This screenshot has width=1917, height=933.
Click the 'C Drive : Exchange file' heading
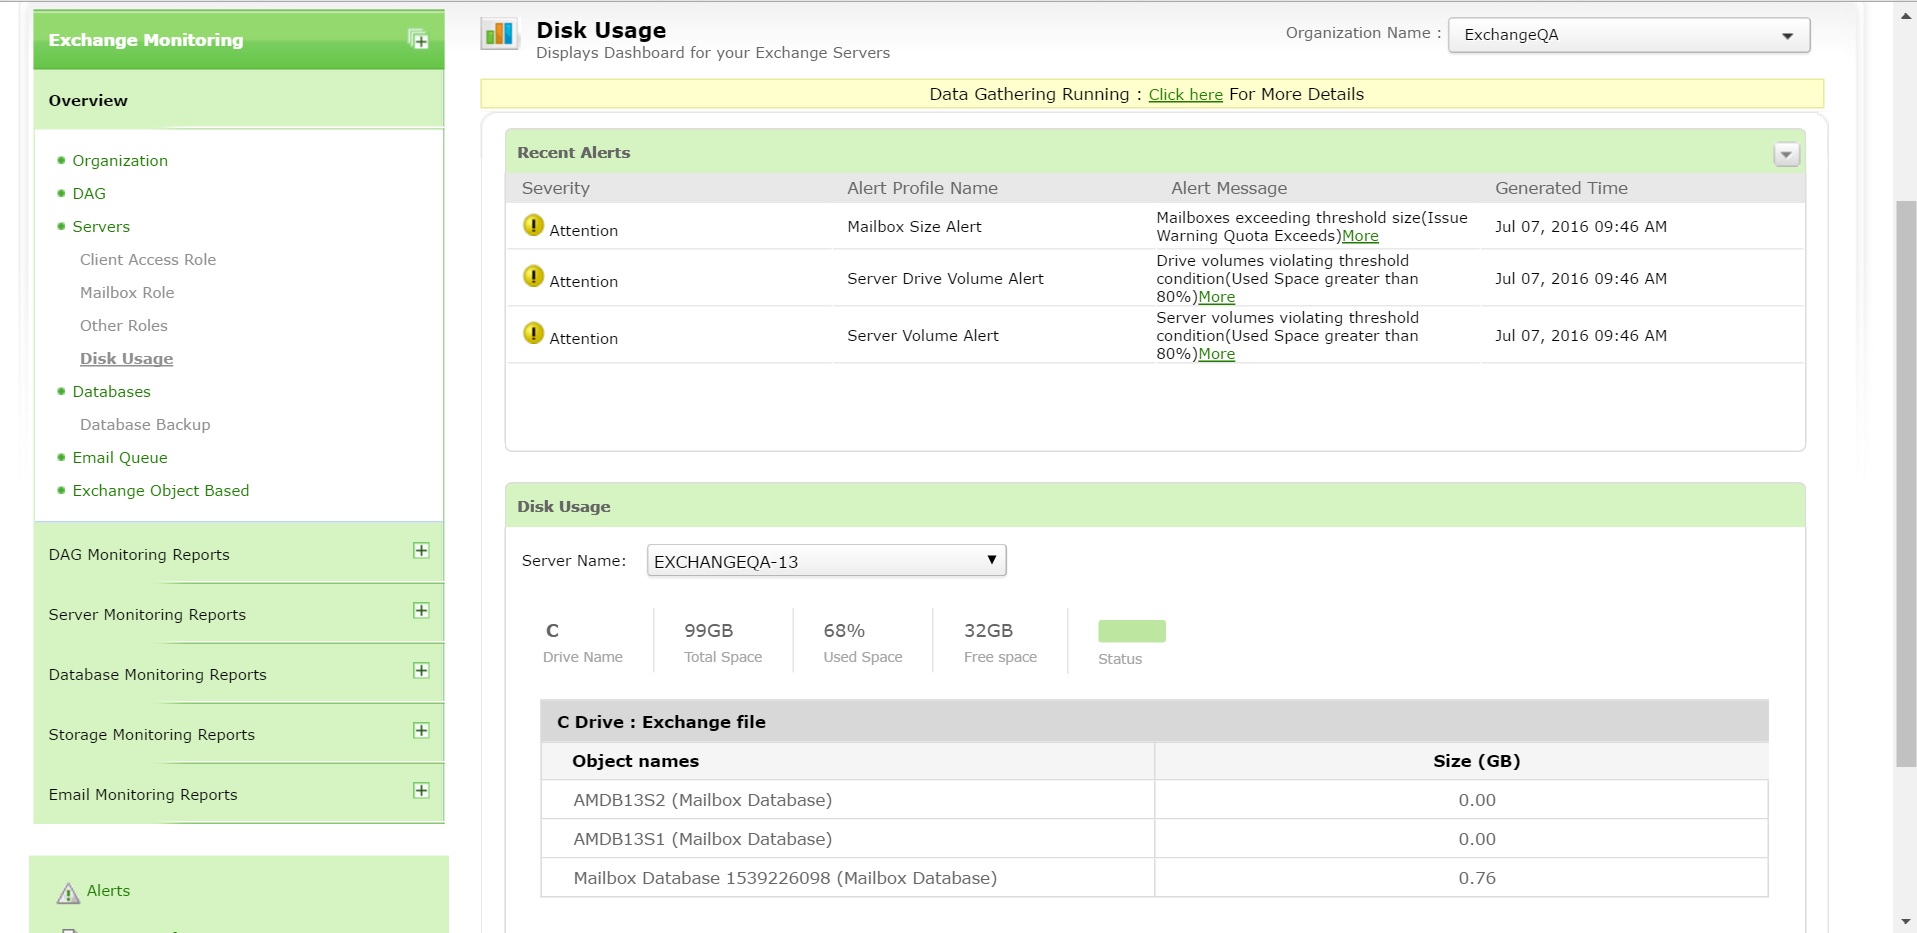click(x=661, y=722)
